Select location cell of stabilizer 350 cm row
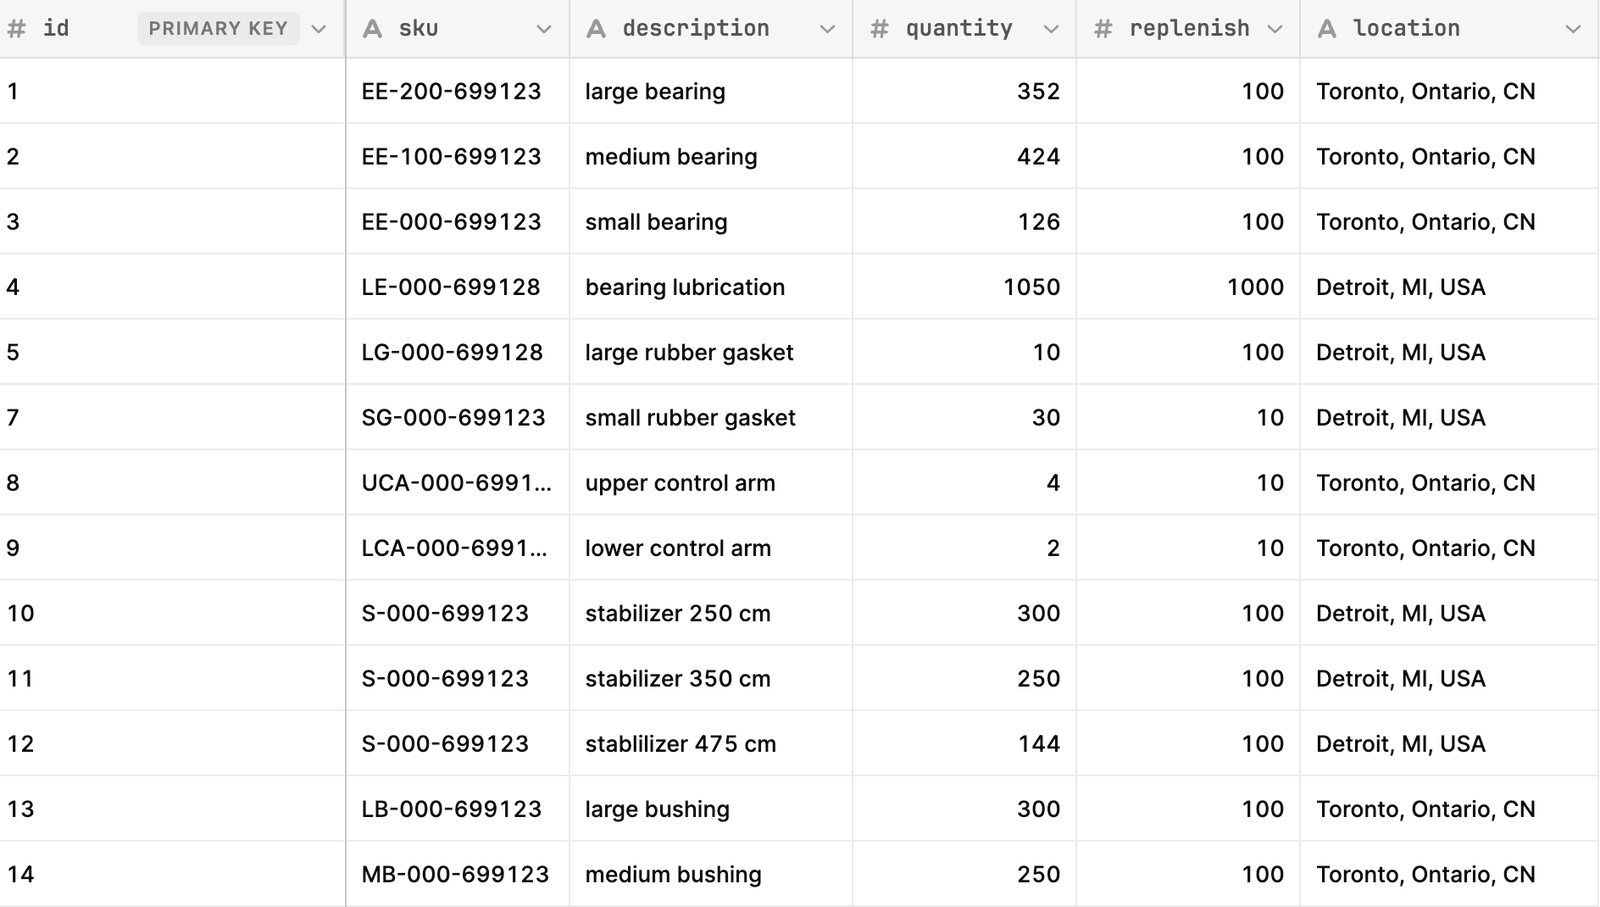The height and width of the screenshot is (907, 1600). pos(1449,678)
